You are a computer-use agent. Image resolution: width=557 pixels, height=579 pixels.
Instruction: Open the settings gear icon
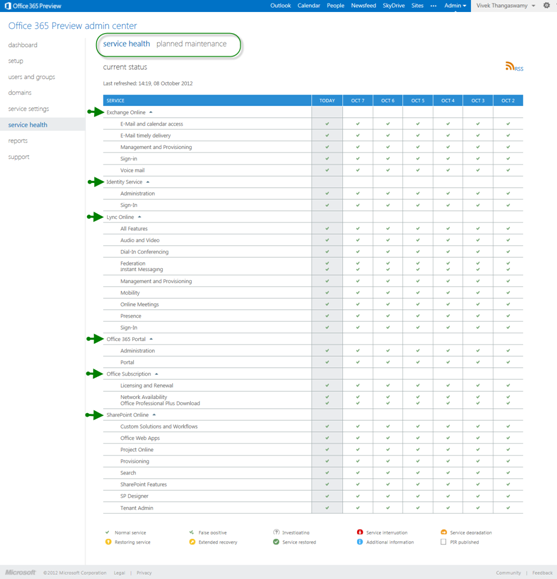pos(547,6)
